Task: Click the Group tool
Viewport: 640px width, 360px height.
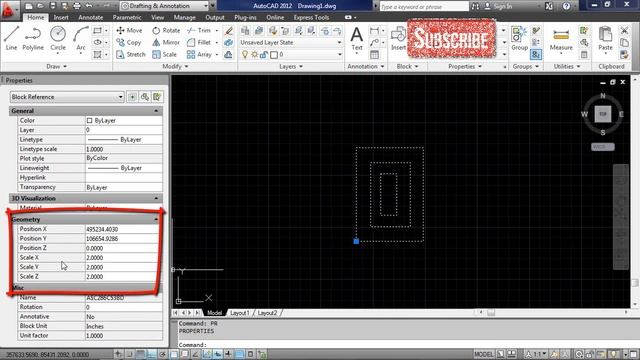Action: [x=519, y=39]
